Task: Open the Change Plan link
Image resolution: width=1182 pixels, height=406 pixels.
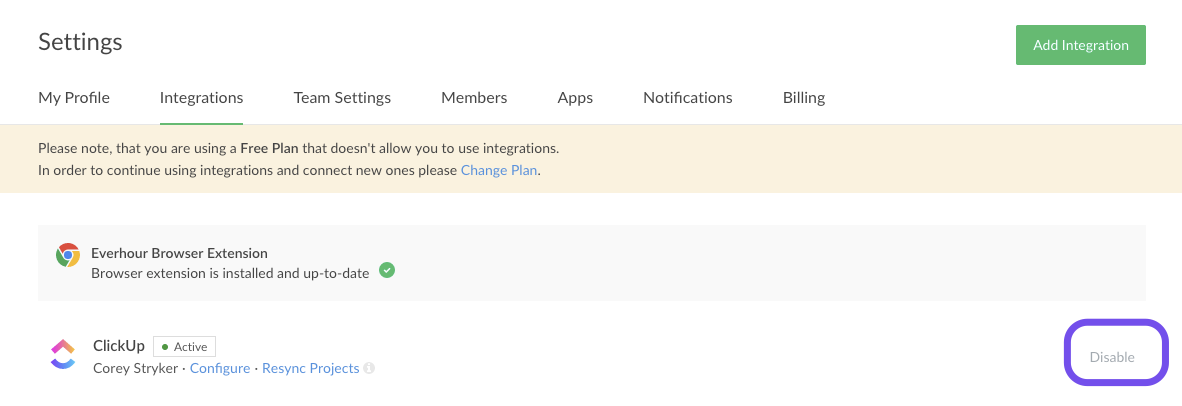Action: (x=499, y=170)
